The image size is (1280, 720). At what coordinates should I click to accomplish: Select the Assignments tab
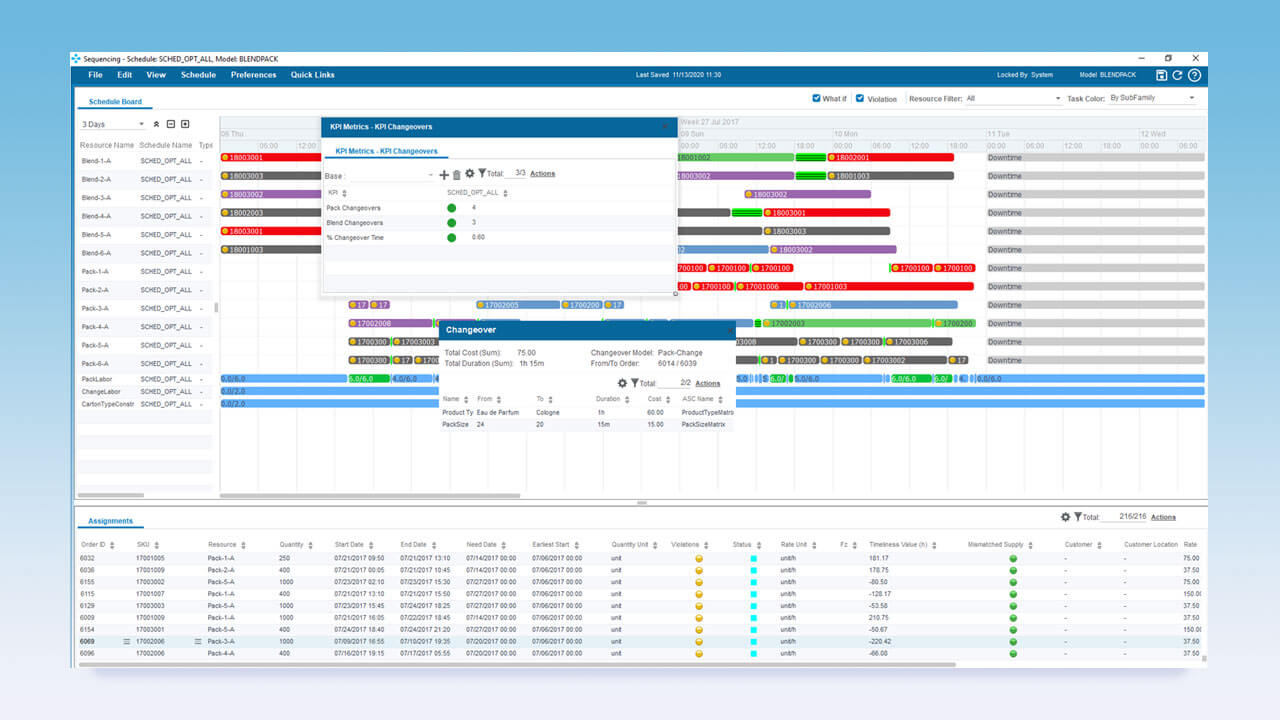pos(110,521)
